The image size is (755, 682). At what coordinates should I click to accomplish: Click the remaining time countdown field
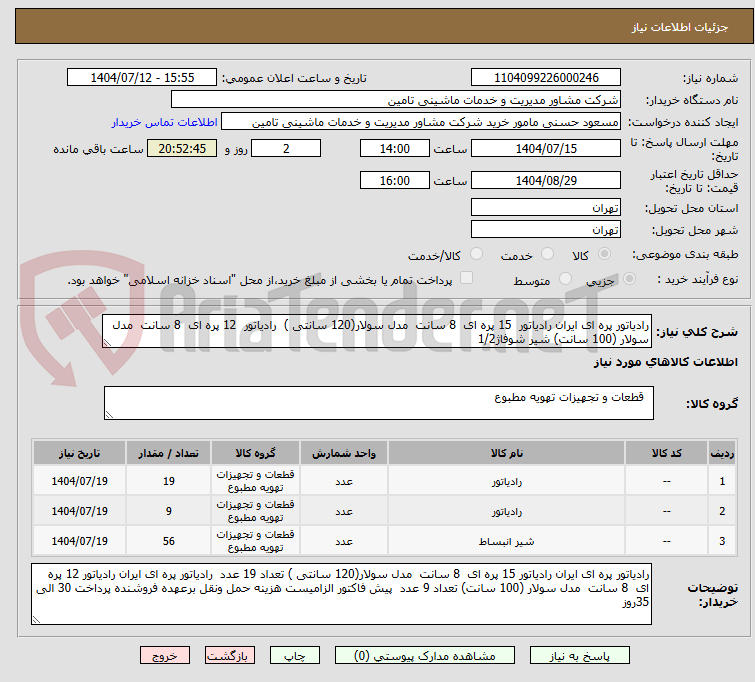(x=182, y=148)
